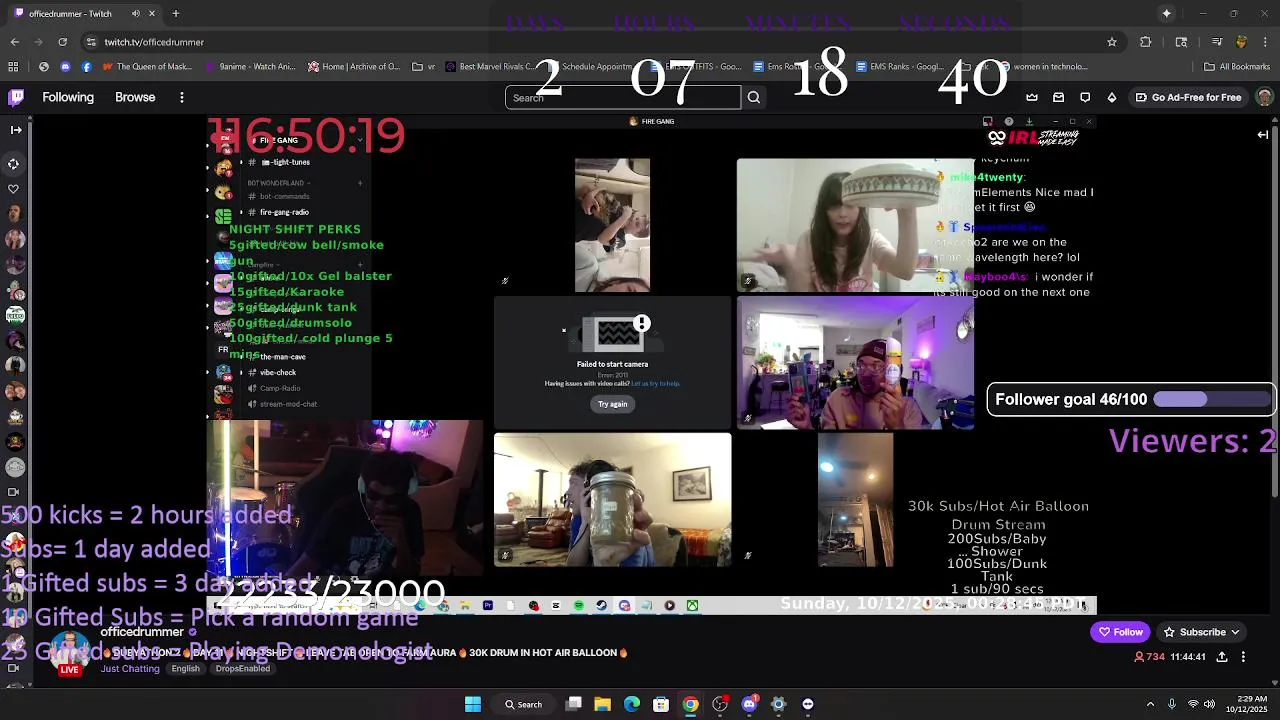
Task: Open Gemini sparkle icon in Chrome title bar
Action: 1166,14
